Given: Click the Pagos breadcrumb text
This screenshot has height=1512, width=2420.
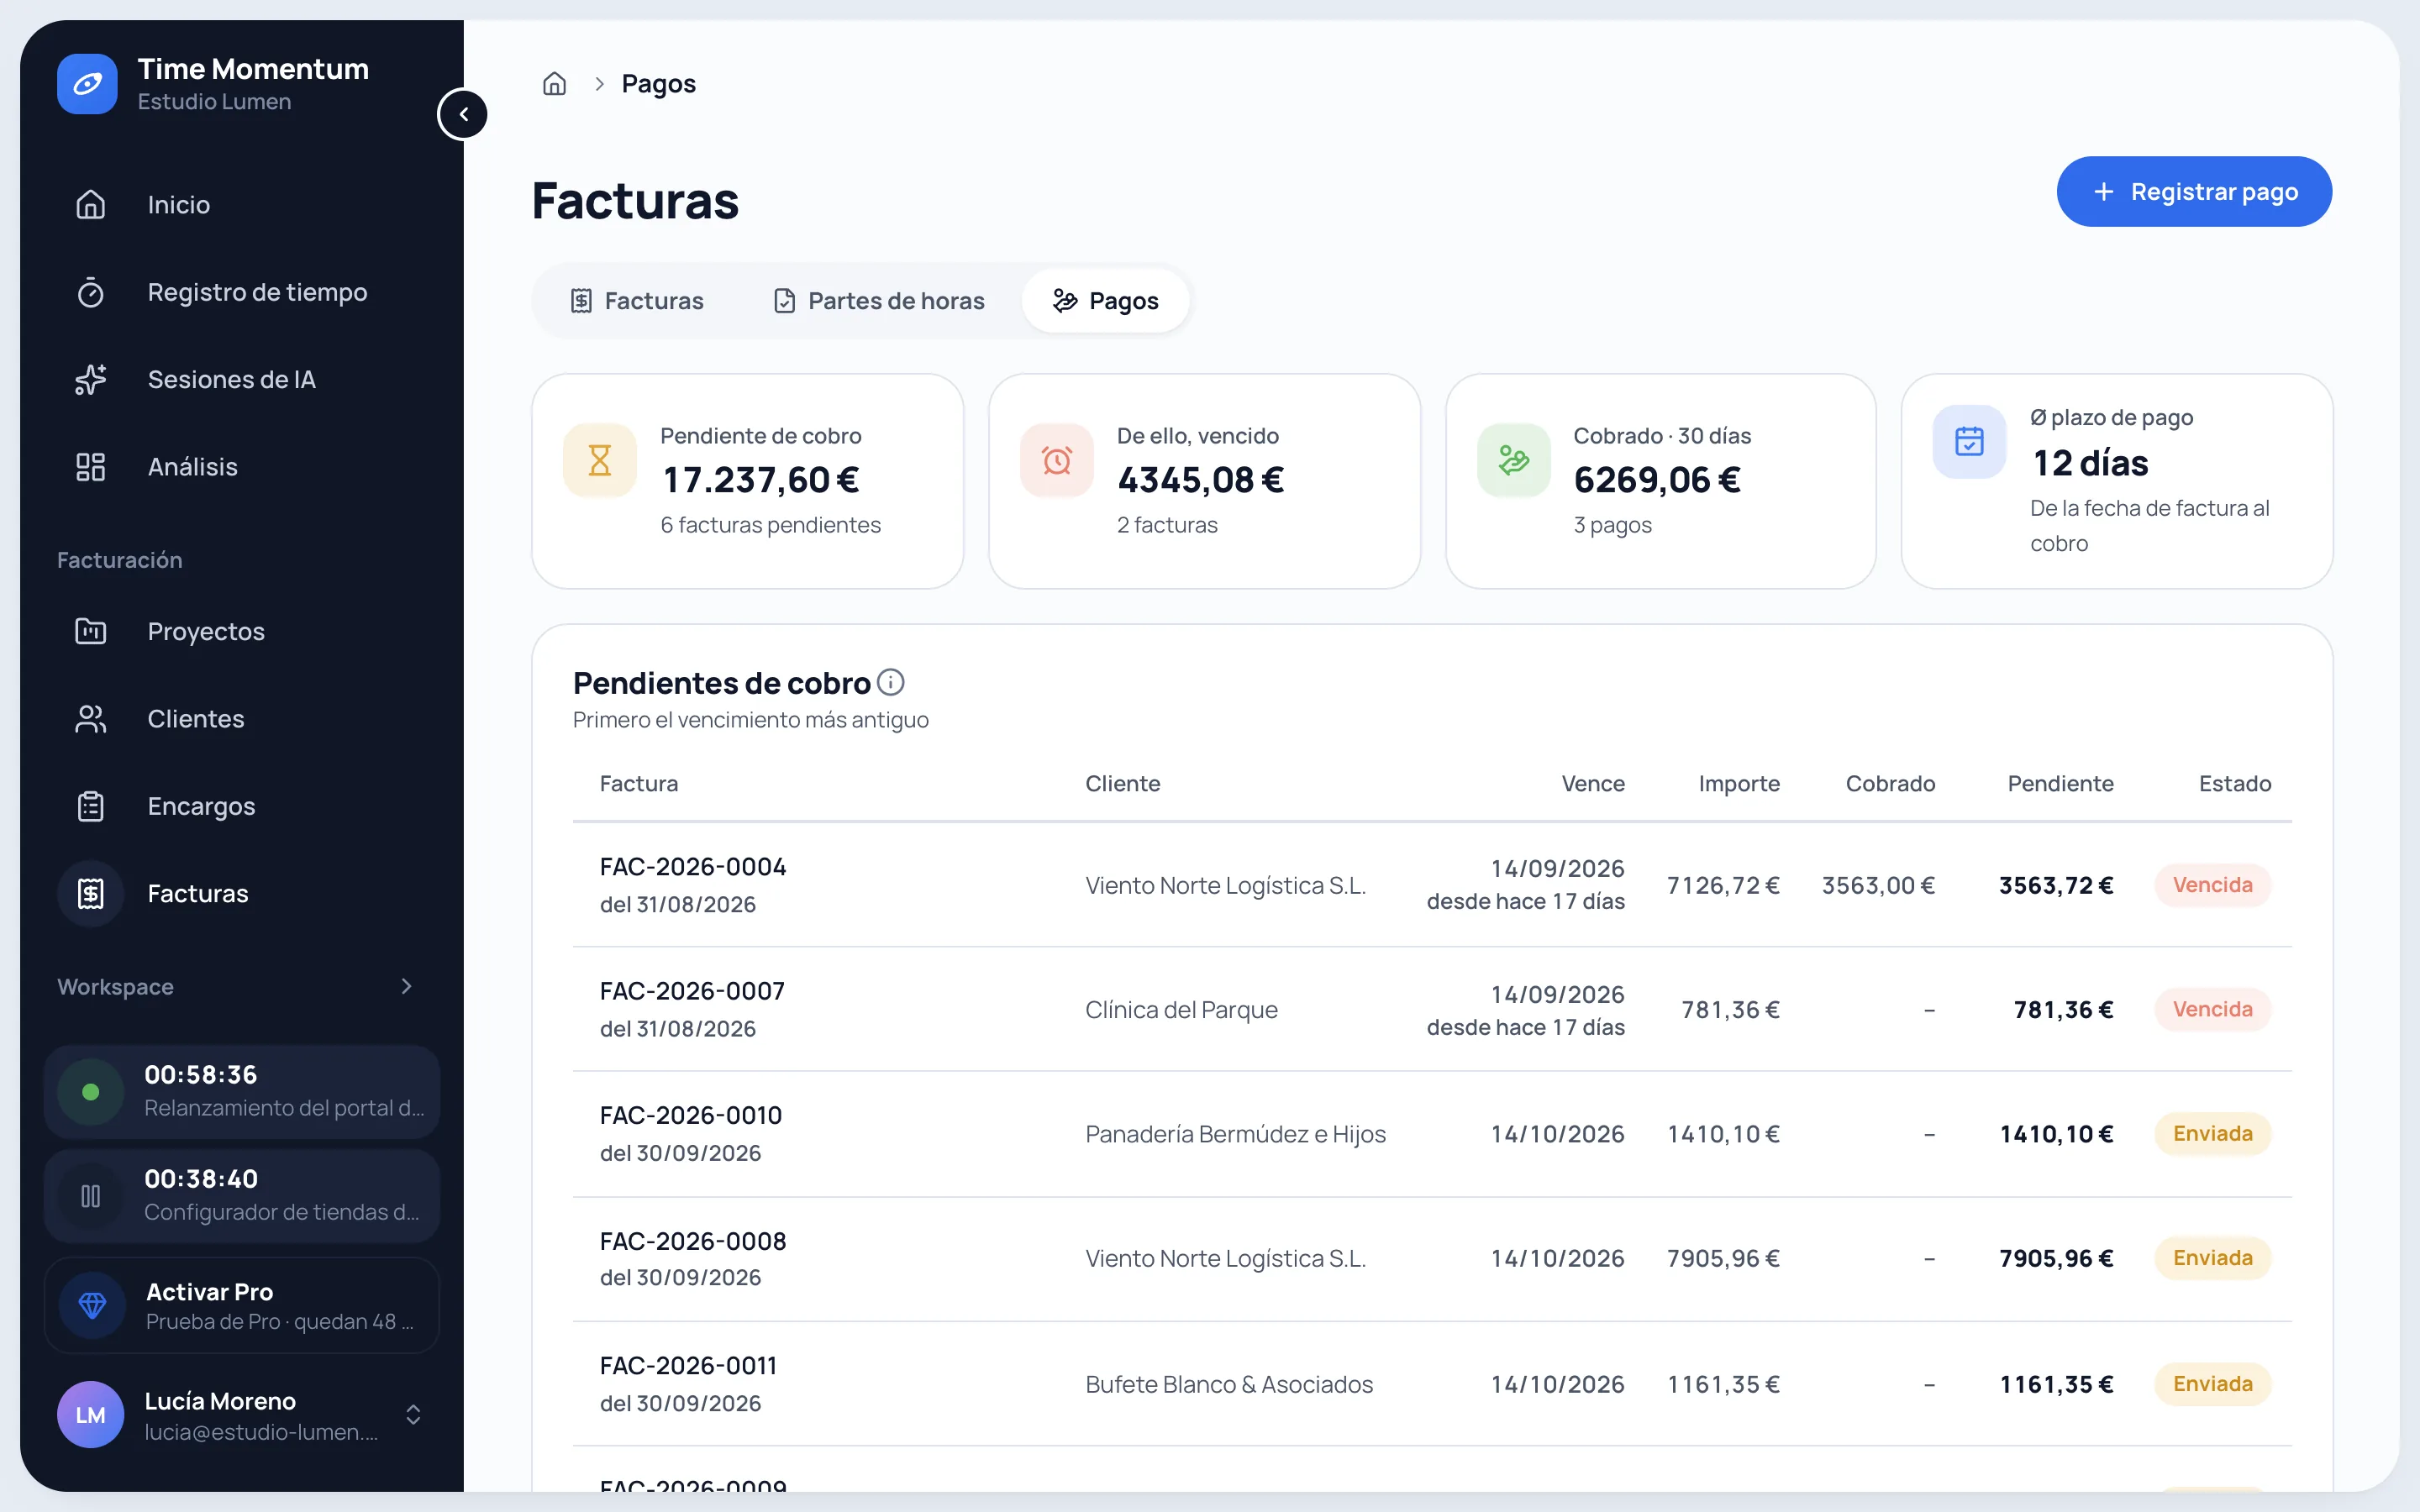Looking at the screenshot, I should coord(658,84).
